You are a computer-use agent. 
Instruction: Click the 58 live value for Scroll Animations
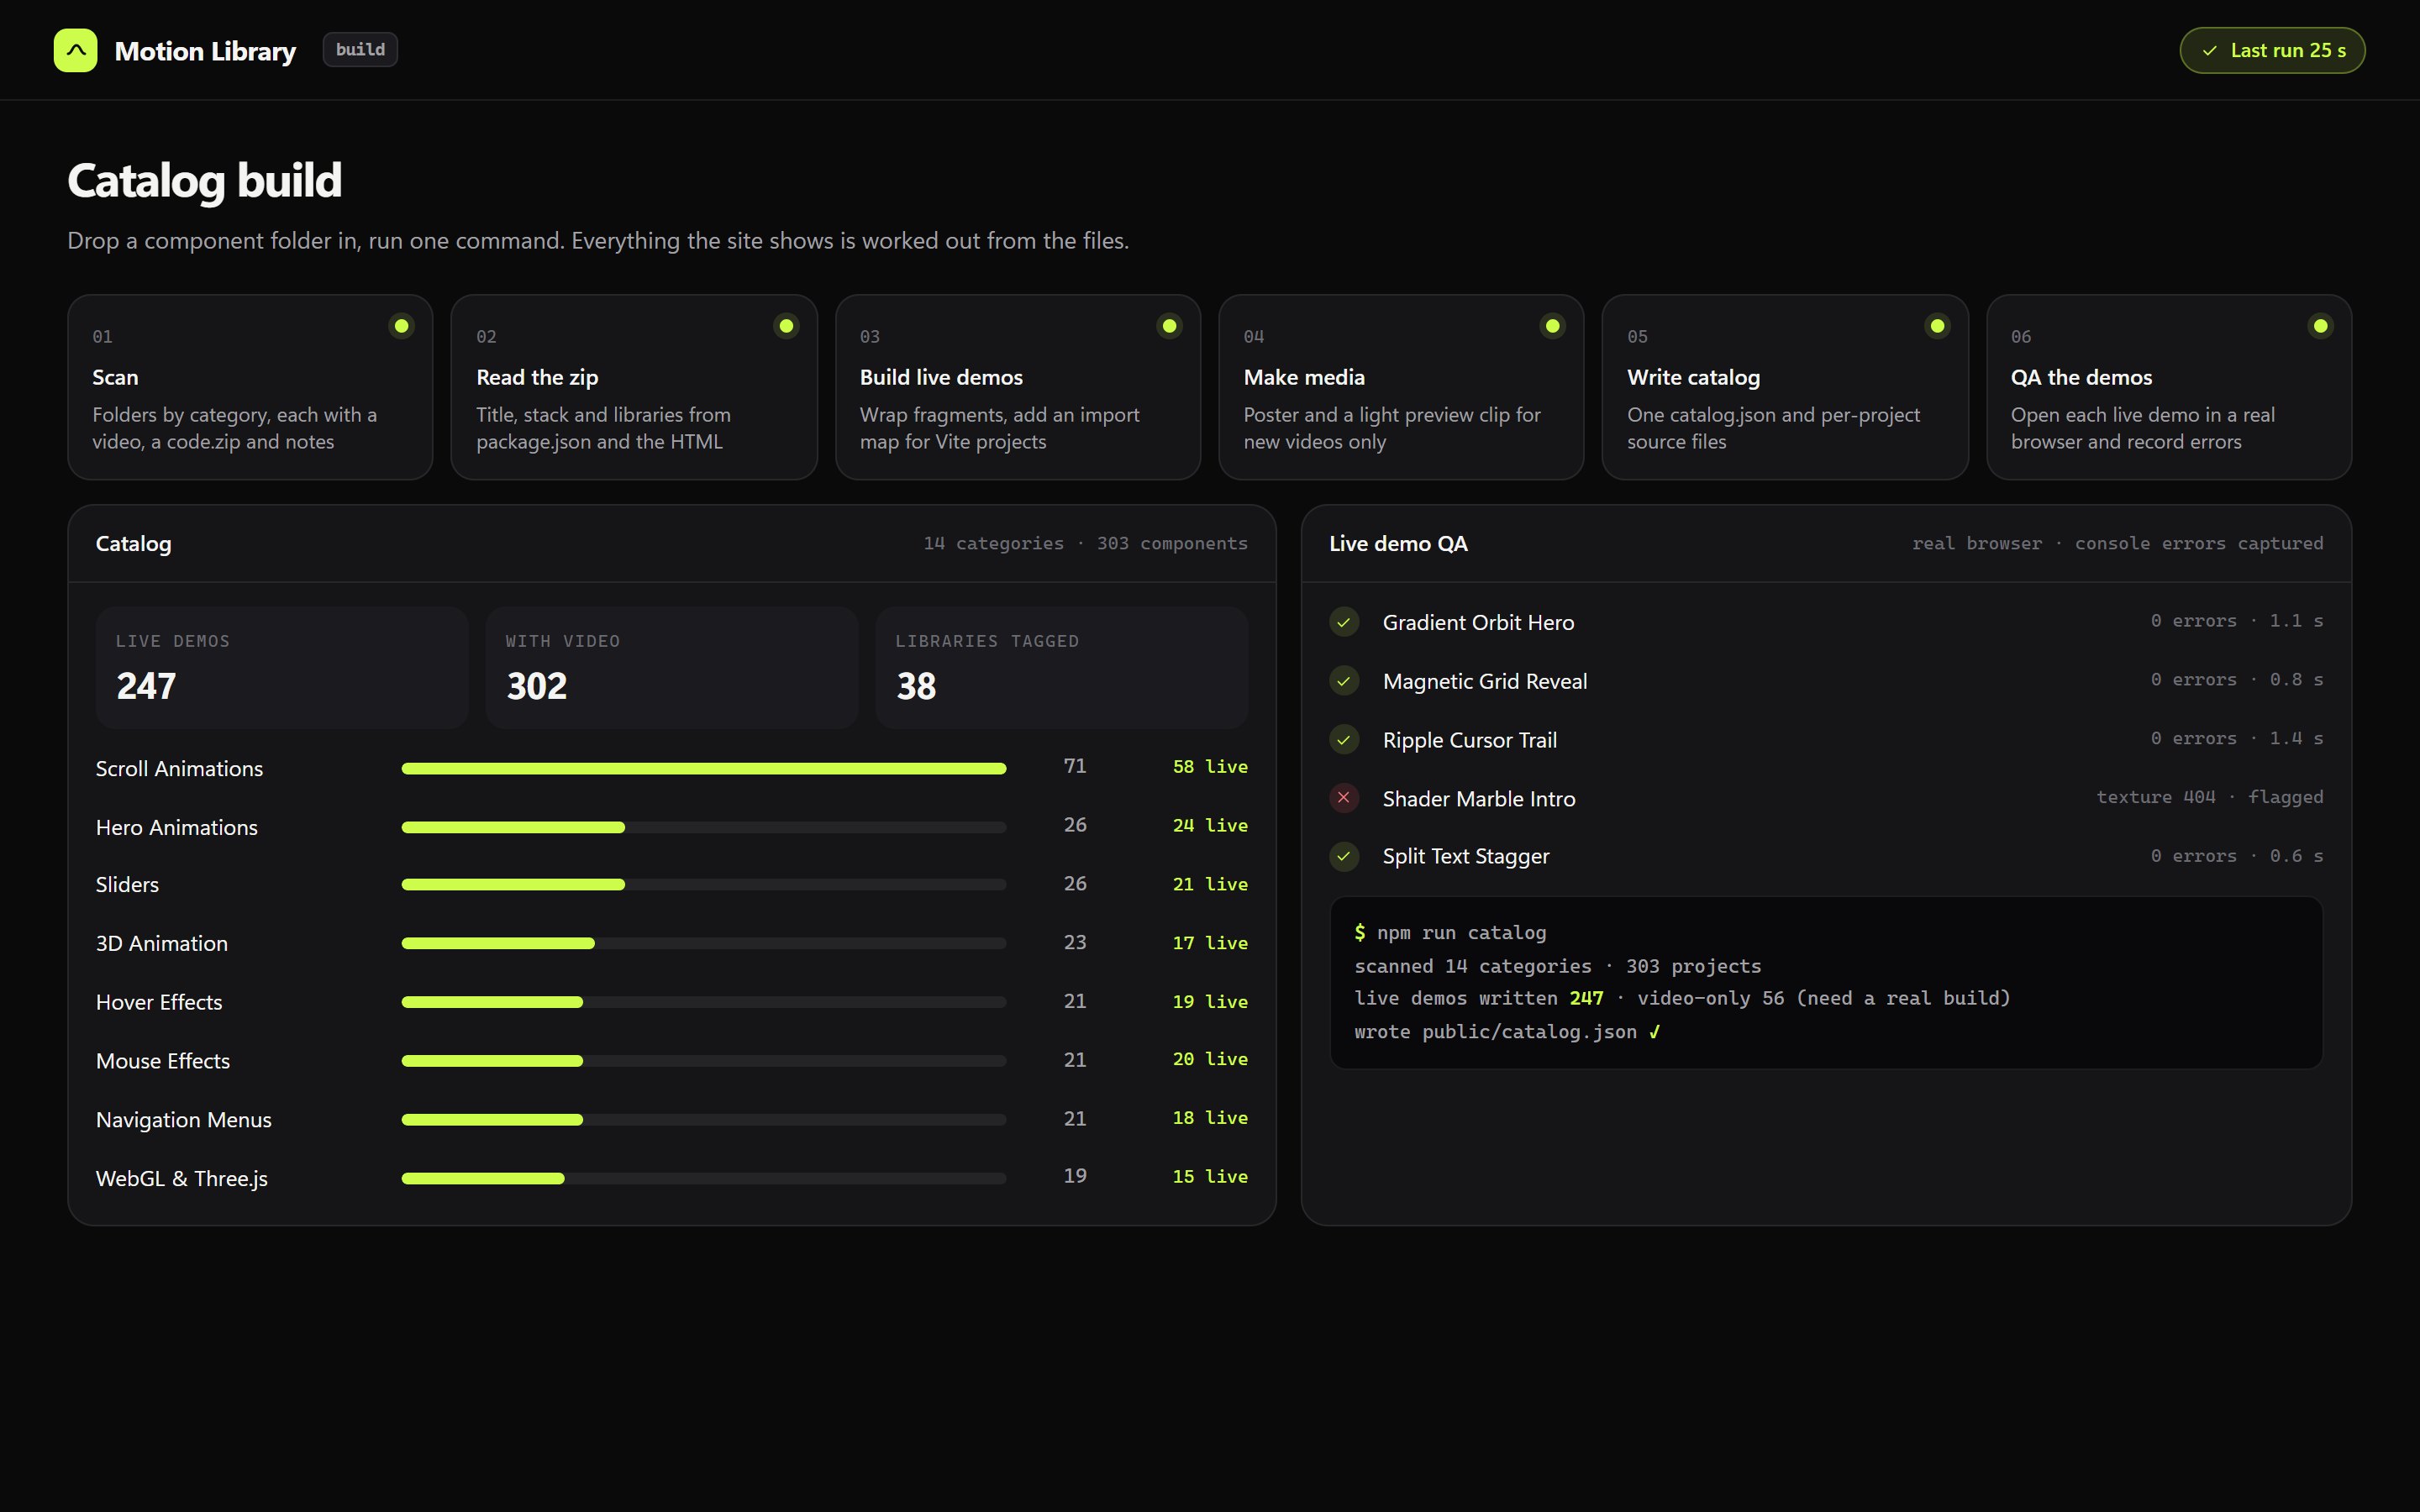coord(1210,767)
